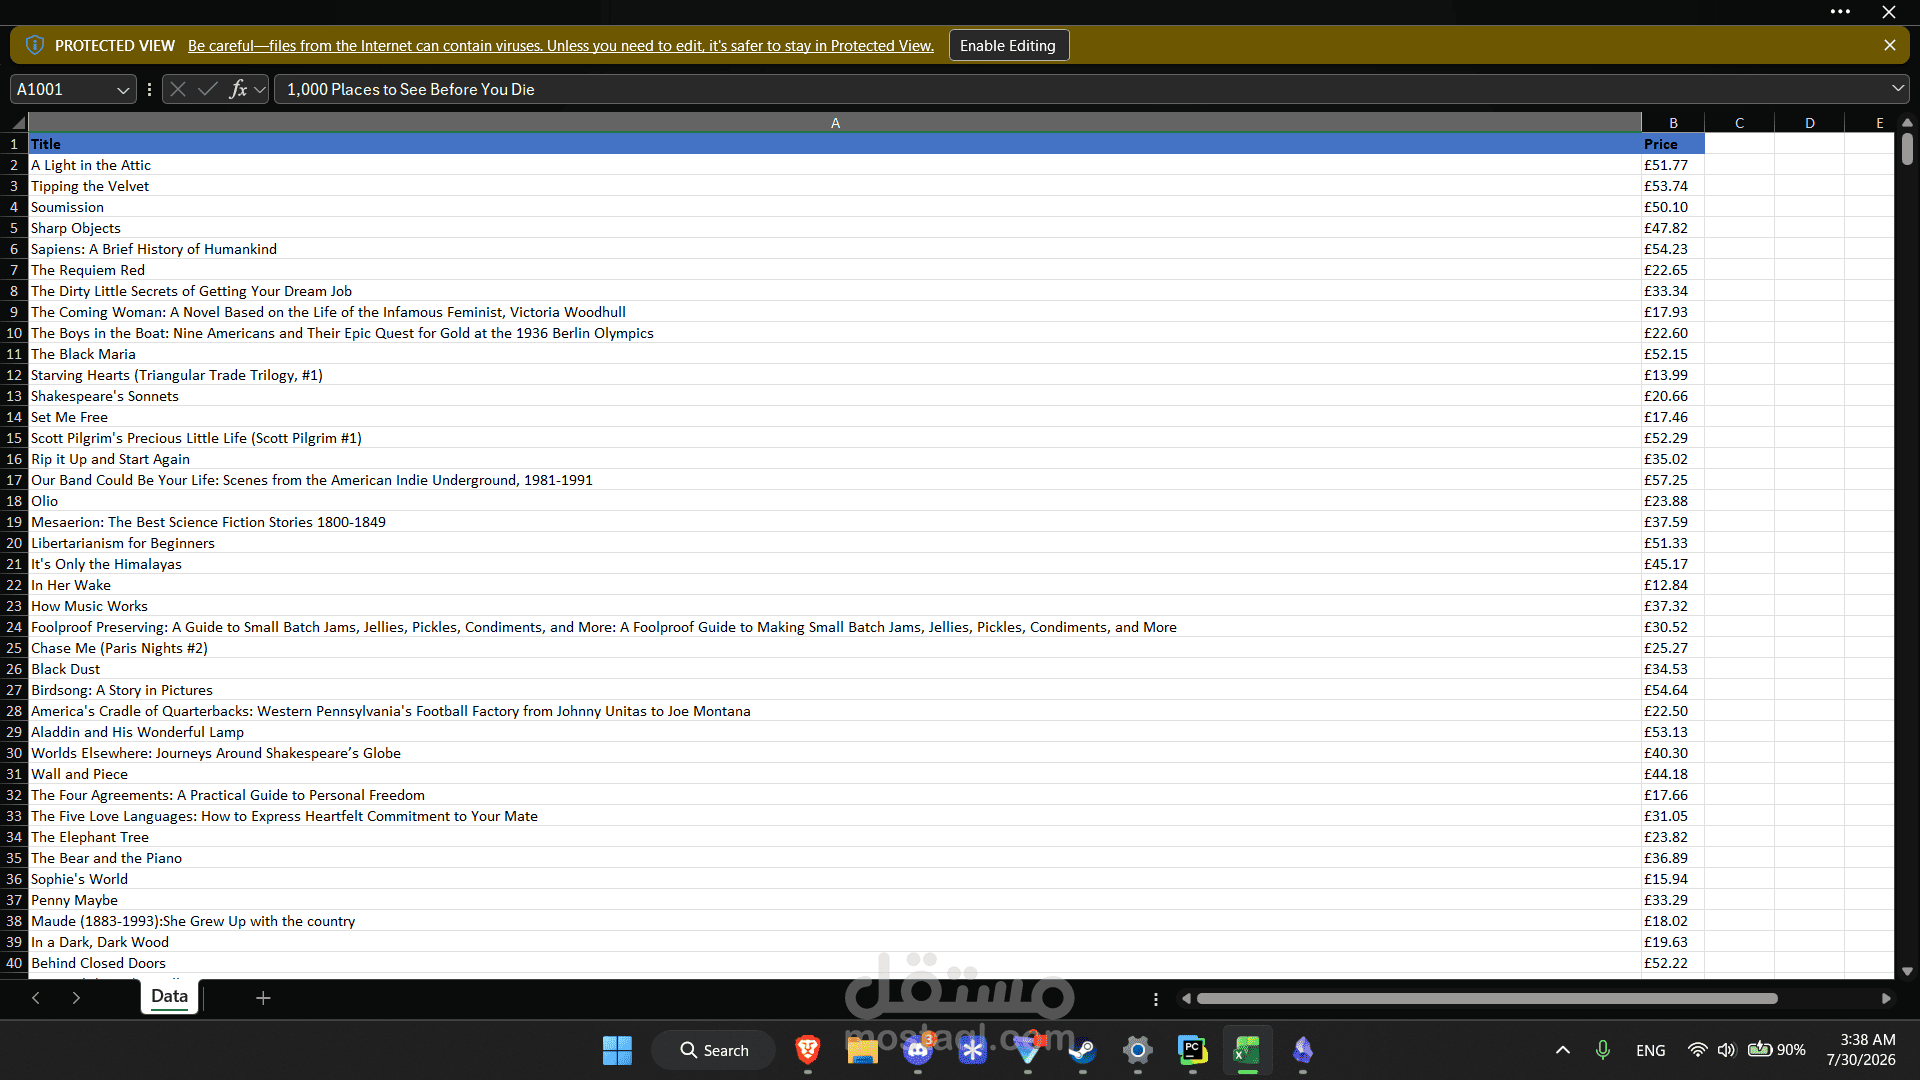The image size is (1920, 1080).
Task: Click the horizontal scrollbar thumb
Action: pyautogui.click(x=1487, y=999)
